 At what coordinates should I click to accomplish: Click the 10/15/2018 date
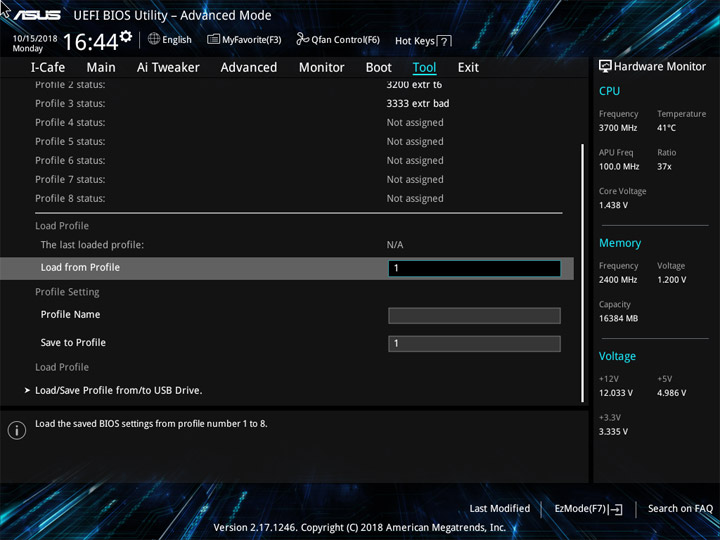tap(35, 39)
